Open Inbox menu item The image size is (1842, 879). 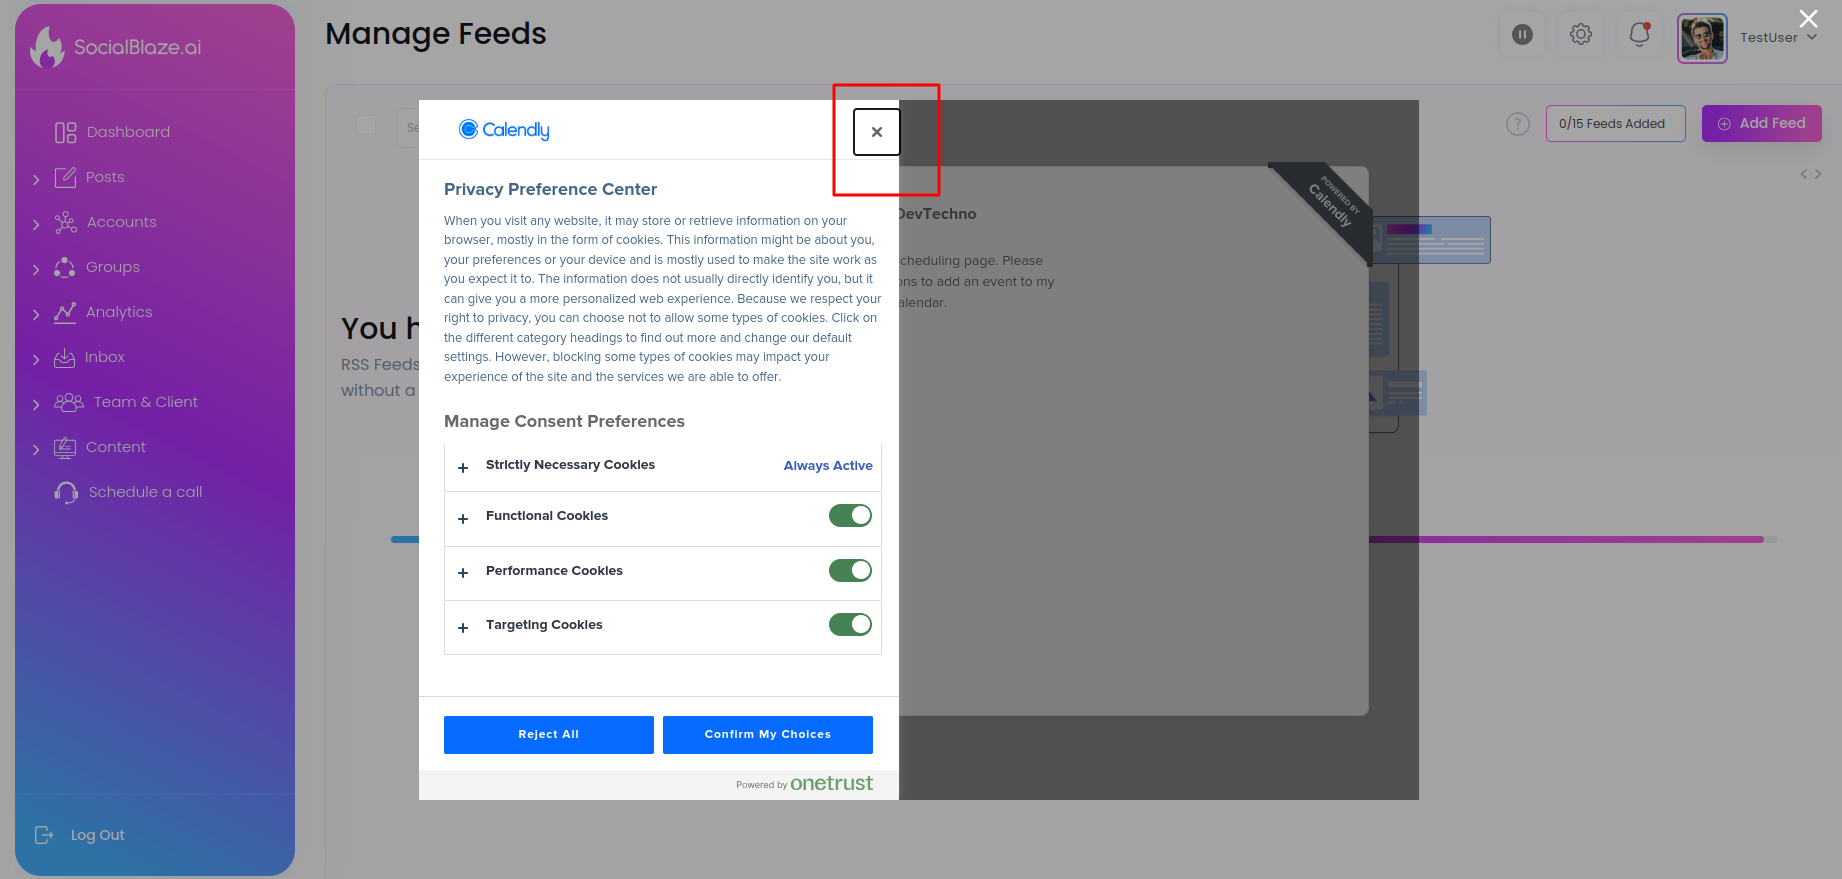click(x=105, y=357)
